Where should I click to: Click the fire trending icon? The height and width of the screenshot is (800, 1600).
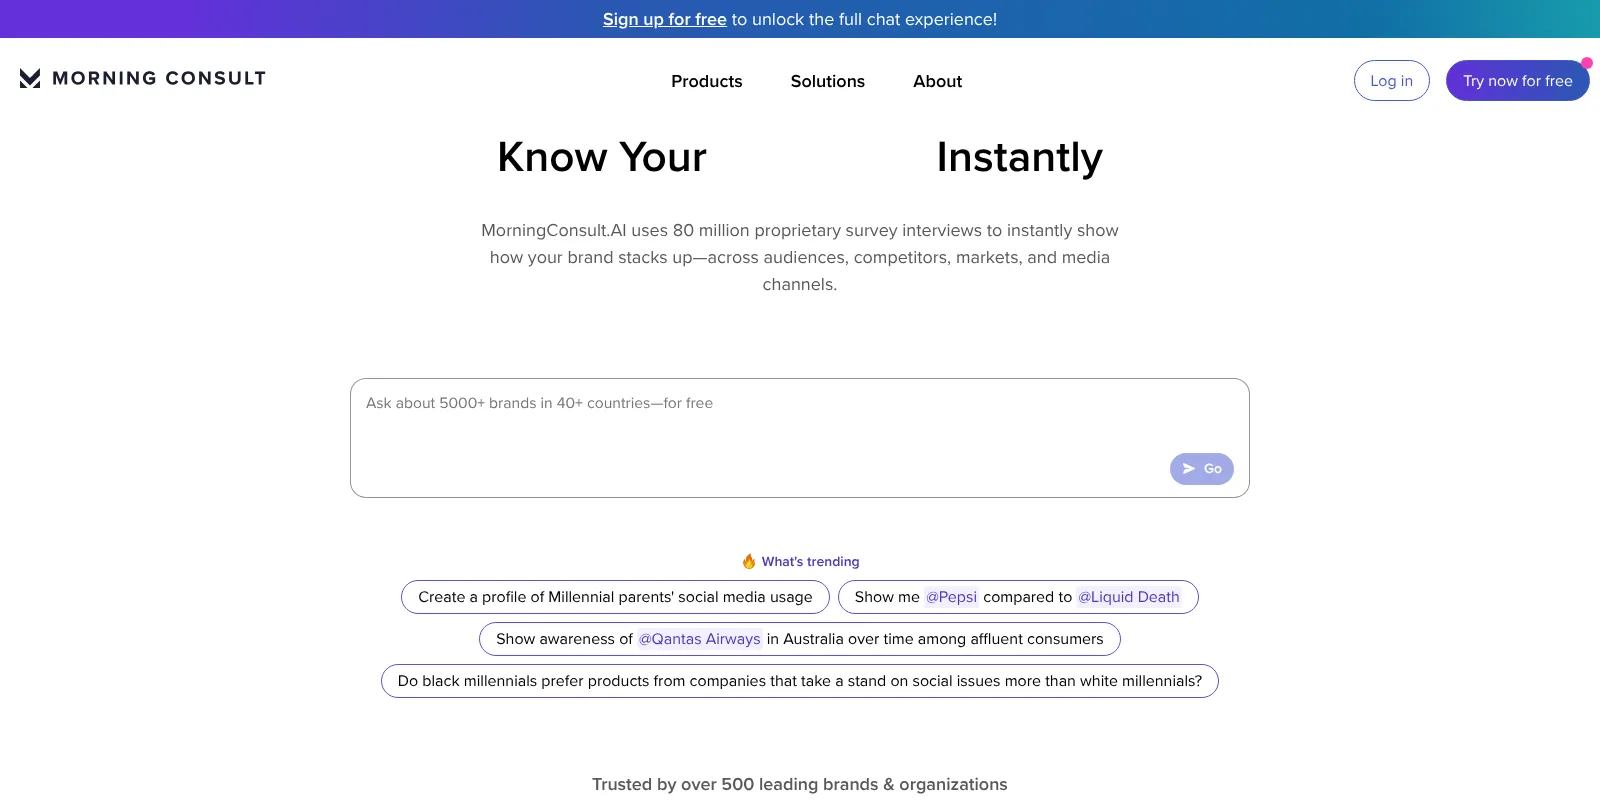coord(749,561)
